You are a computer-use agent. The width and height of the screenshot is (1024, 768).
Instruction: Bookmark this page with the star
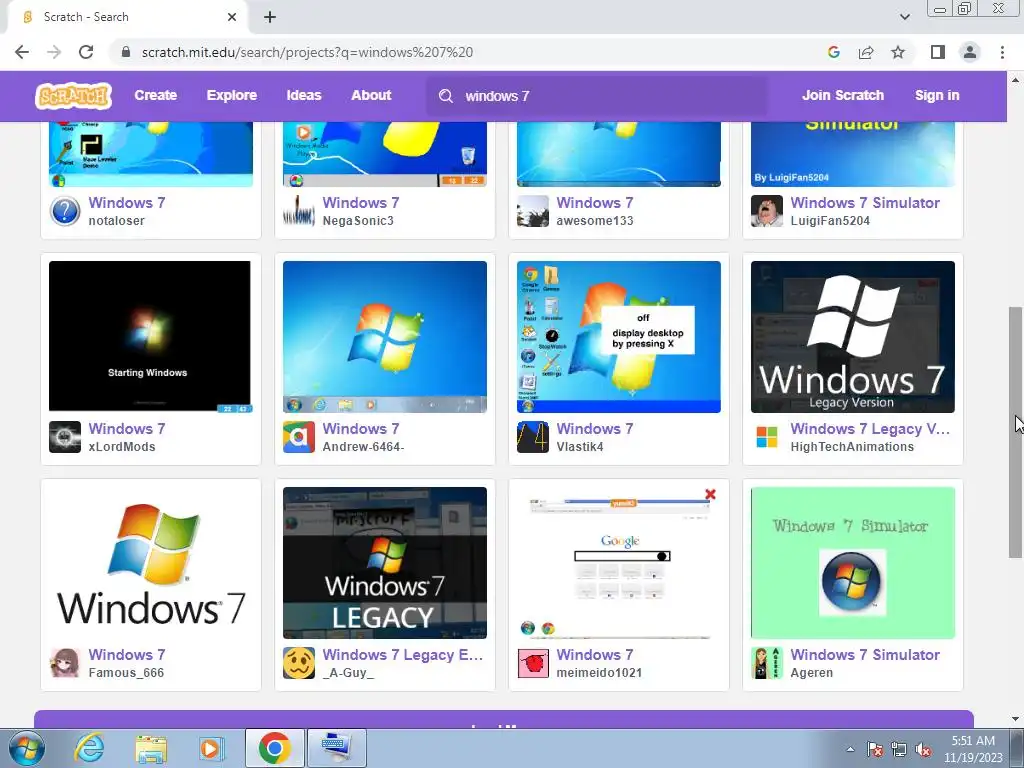coord(898,52)
